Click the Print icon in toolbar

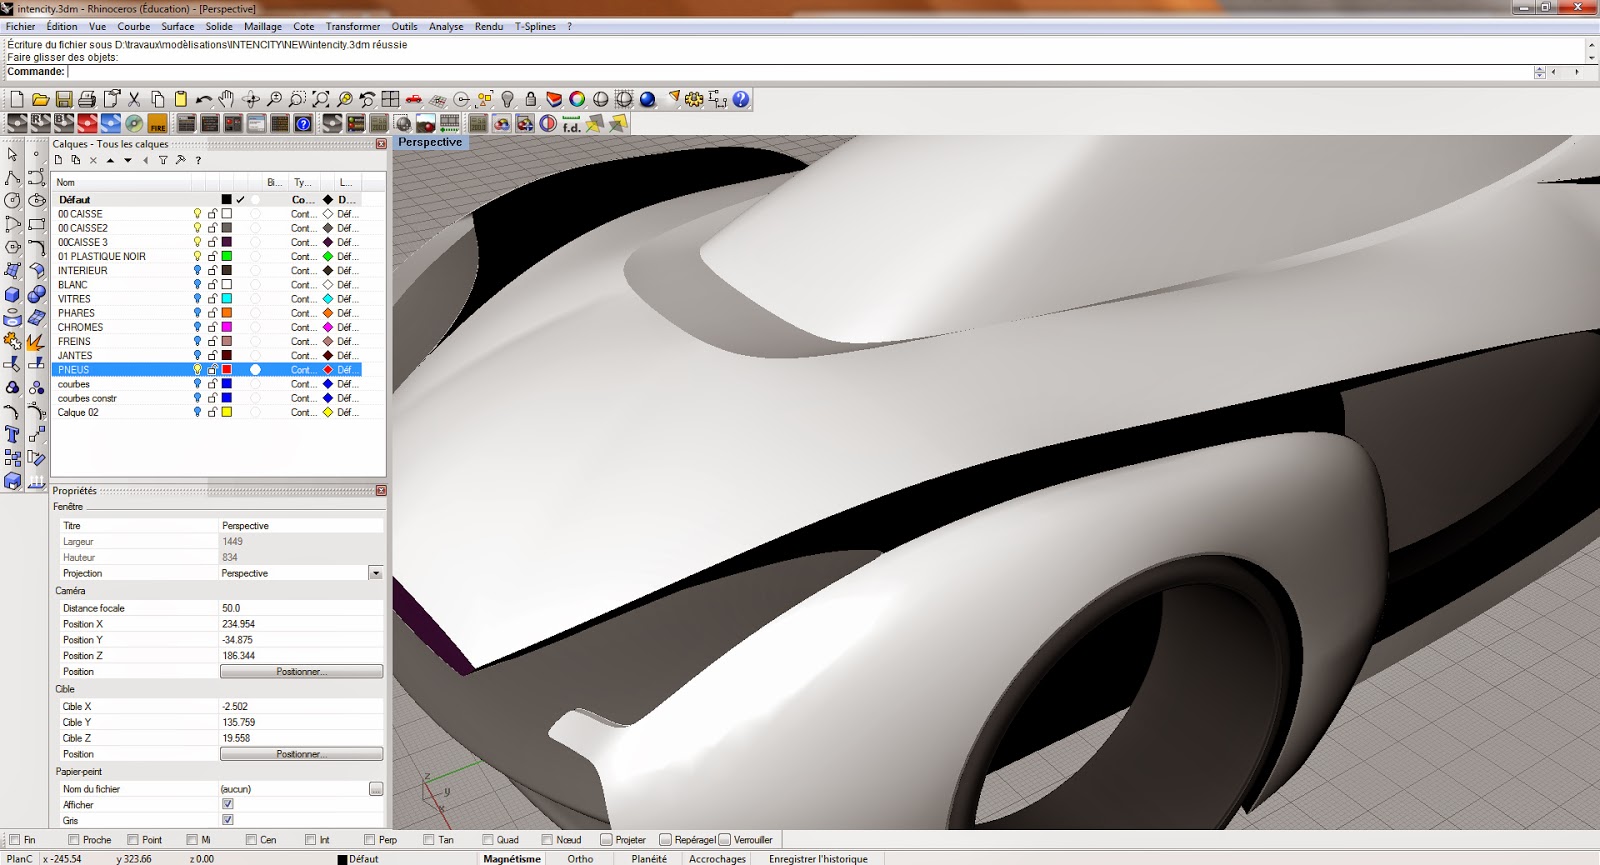pyautogui.click(x=87, y=99)
